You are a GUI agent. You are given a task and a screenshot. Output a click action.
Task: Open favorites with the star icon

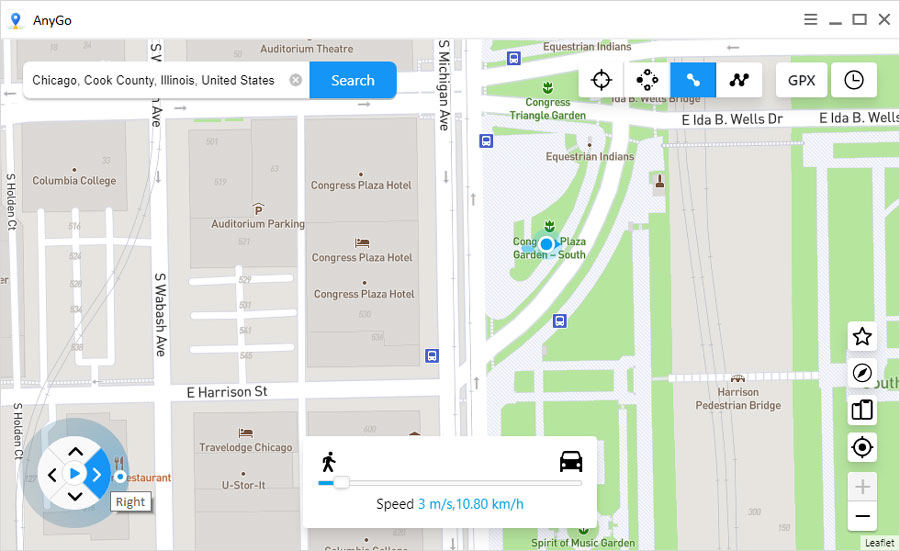[862, 337]
